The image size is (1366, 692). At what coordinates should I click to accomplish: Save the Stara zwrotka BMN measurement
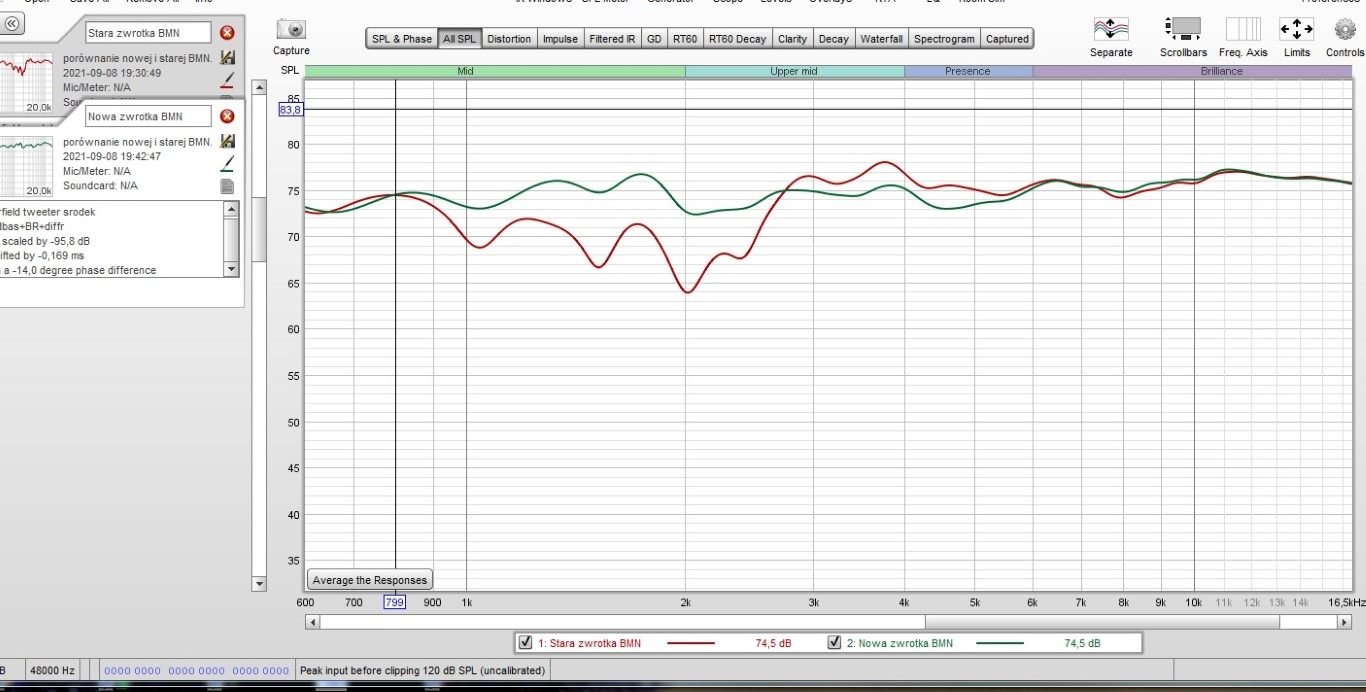pyautogui.click(x=227, y=58)
